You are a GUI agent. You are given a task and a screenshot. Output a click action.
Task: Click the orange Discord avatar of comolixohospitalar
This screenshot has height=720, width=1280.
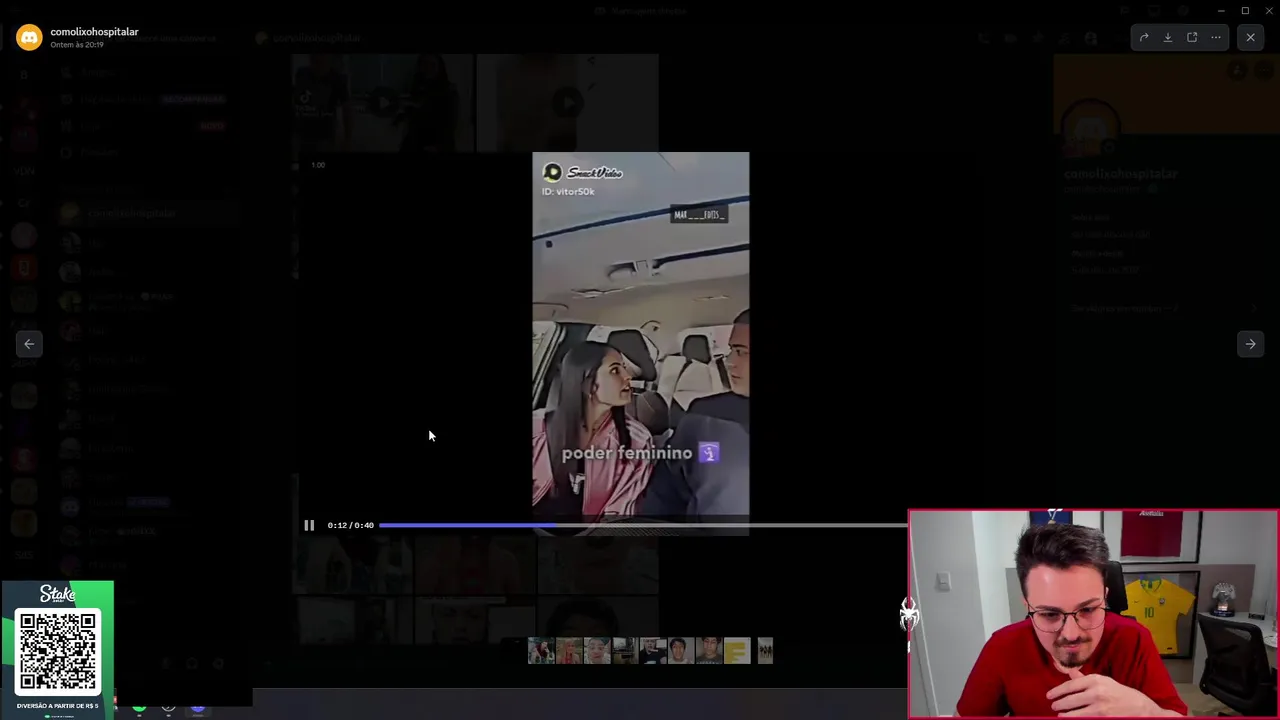(x=29, y=37)
